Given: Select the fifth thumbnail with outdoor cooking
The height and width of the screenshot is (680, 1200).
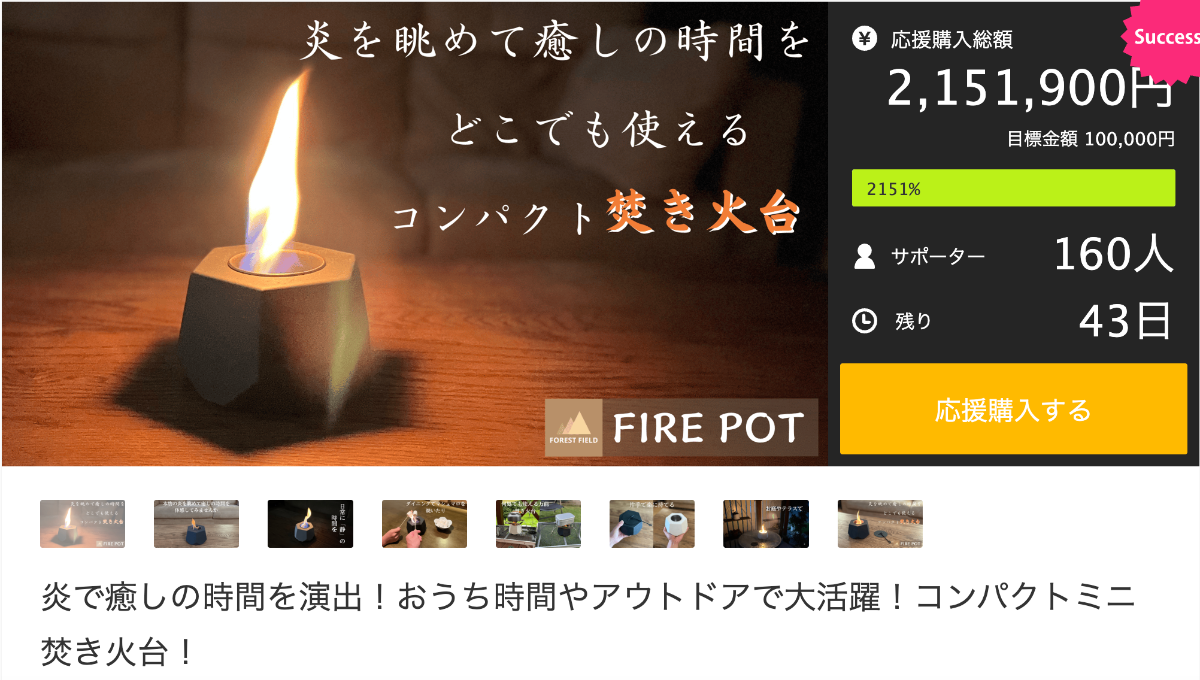Looking at the screenshot, I should [538, 524].
